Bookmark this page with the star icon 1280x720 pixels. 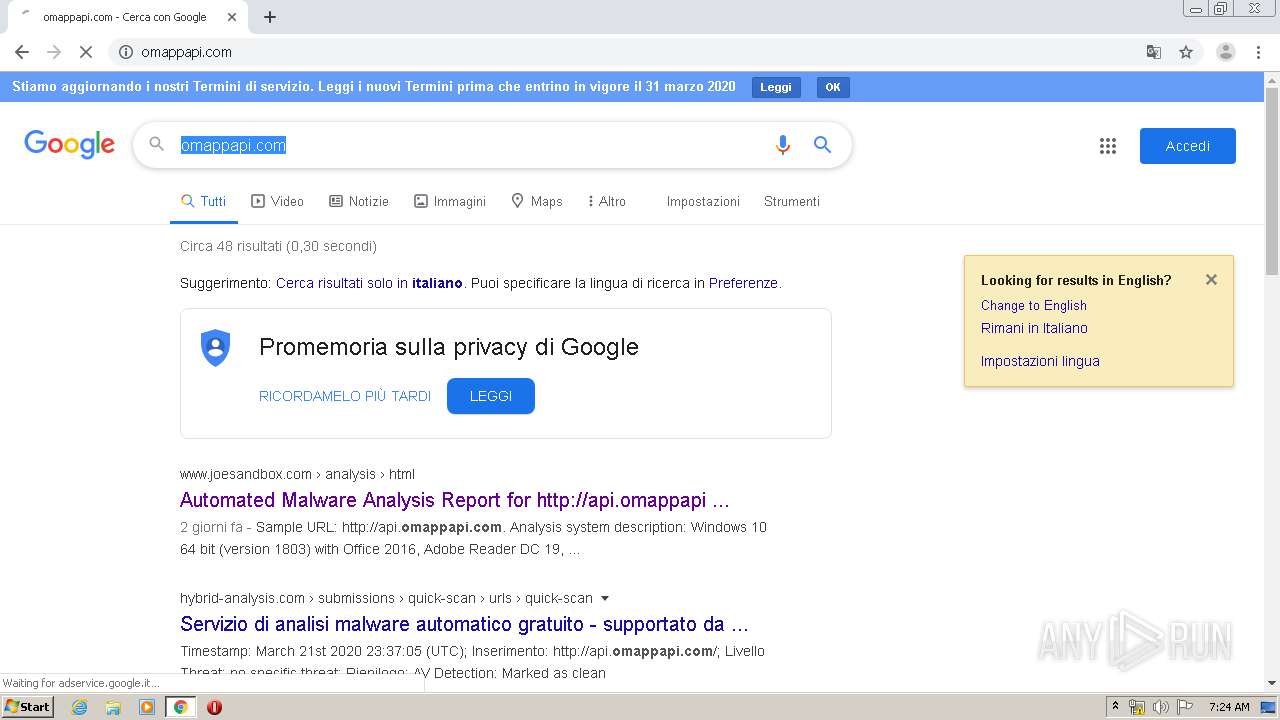click(x=1186, y=52)
